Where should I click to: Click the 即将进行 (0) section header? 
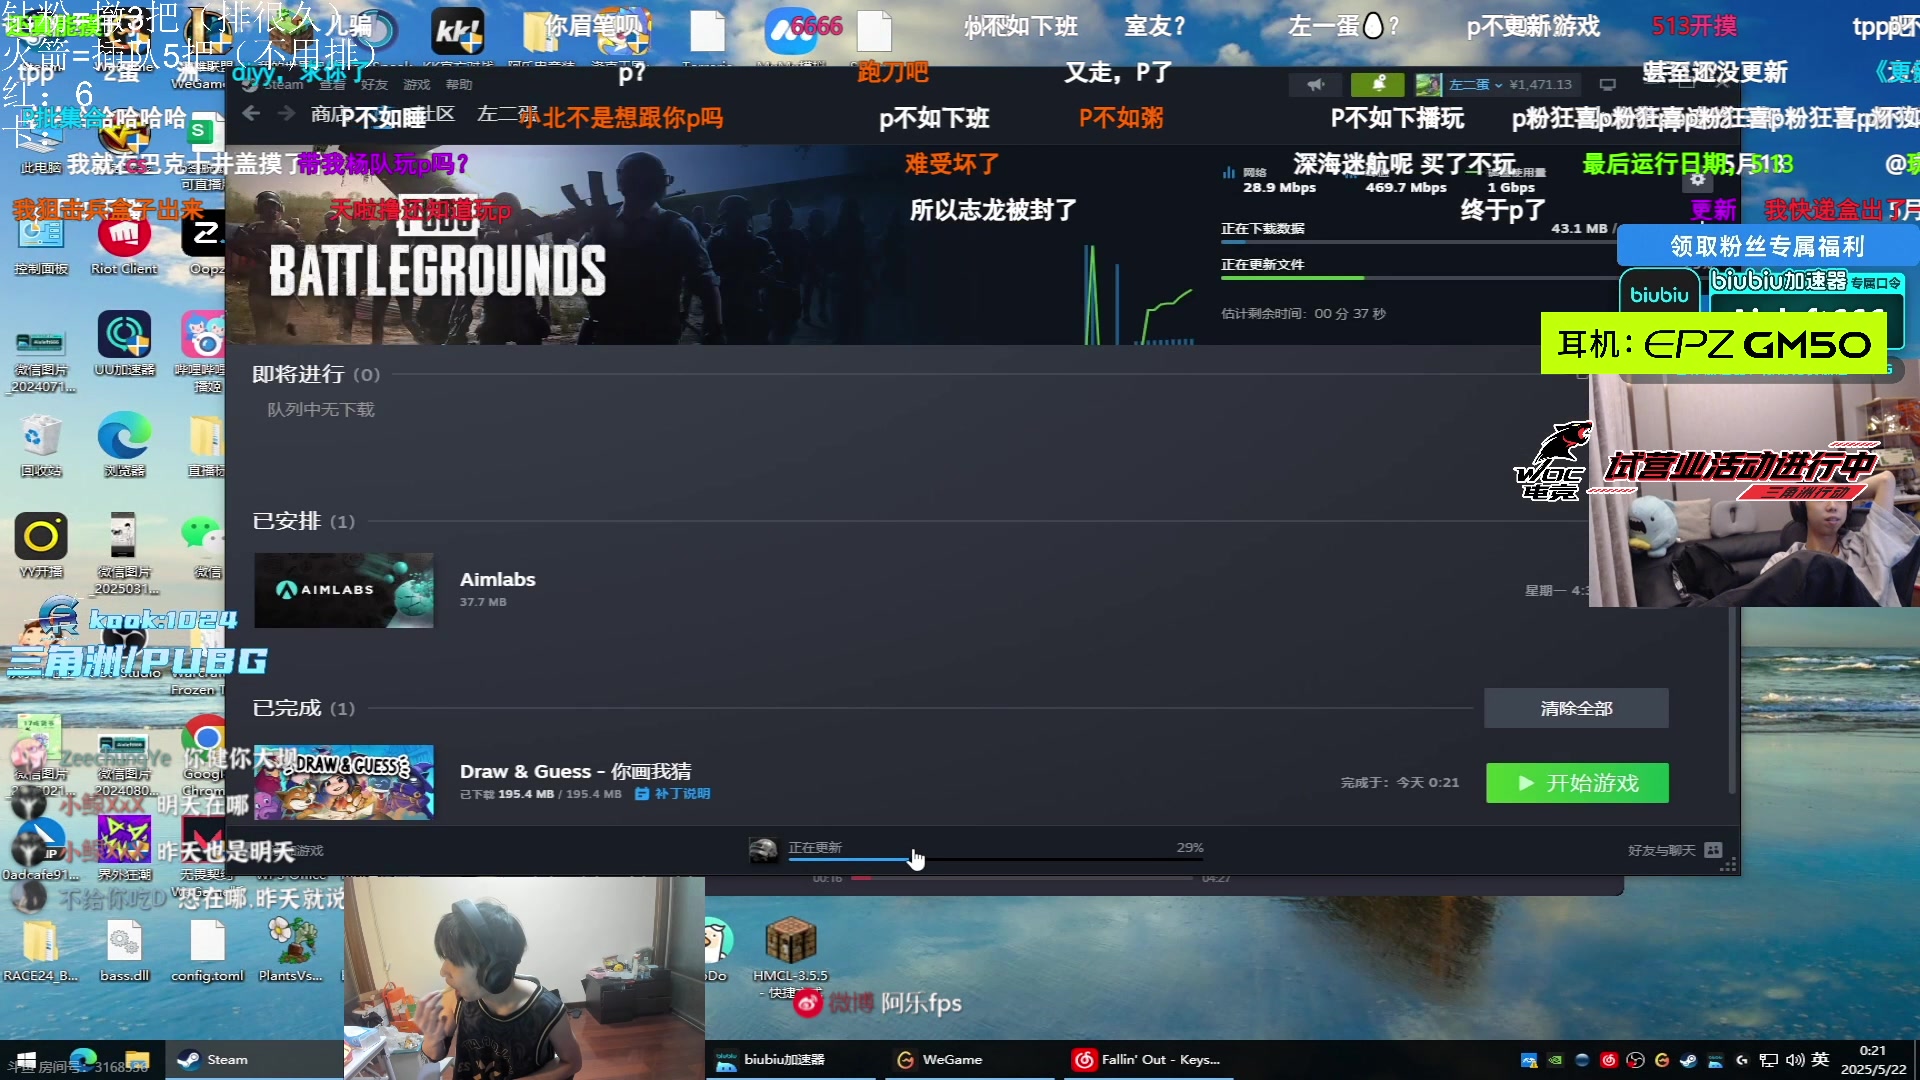tap(316, 374)
